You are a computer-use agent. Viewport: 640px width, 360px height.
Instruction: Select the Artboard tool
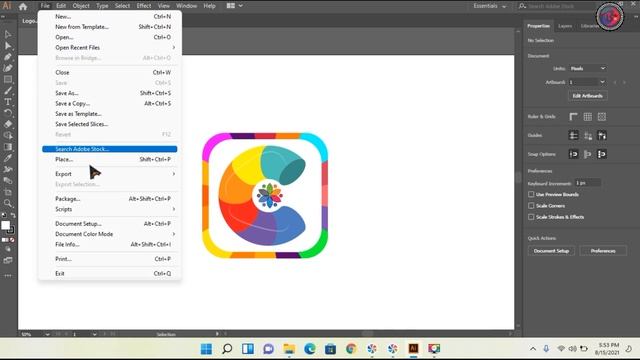point(8,192)
